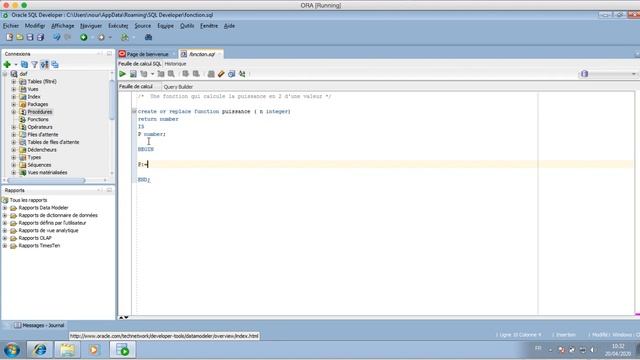This screenshot has width=640, height=360.
Task: Select Types in the connection tree
Action: pyautogui.click(x=34, y=158)
